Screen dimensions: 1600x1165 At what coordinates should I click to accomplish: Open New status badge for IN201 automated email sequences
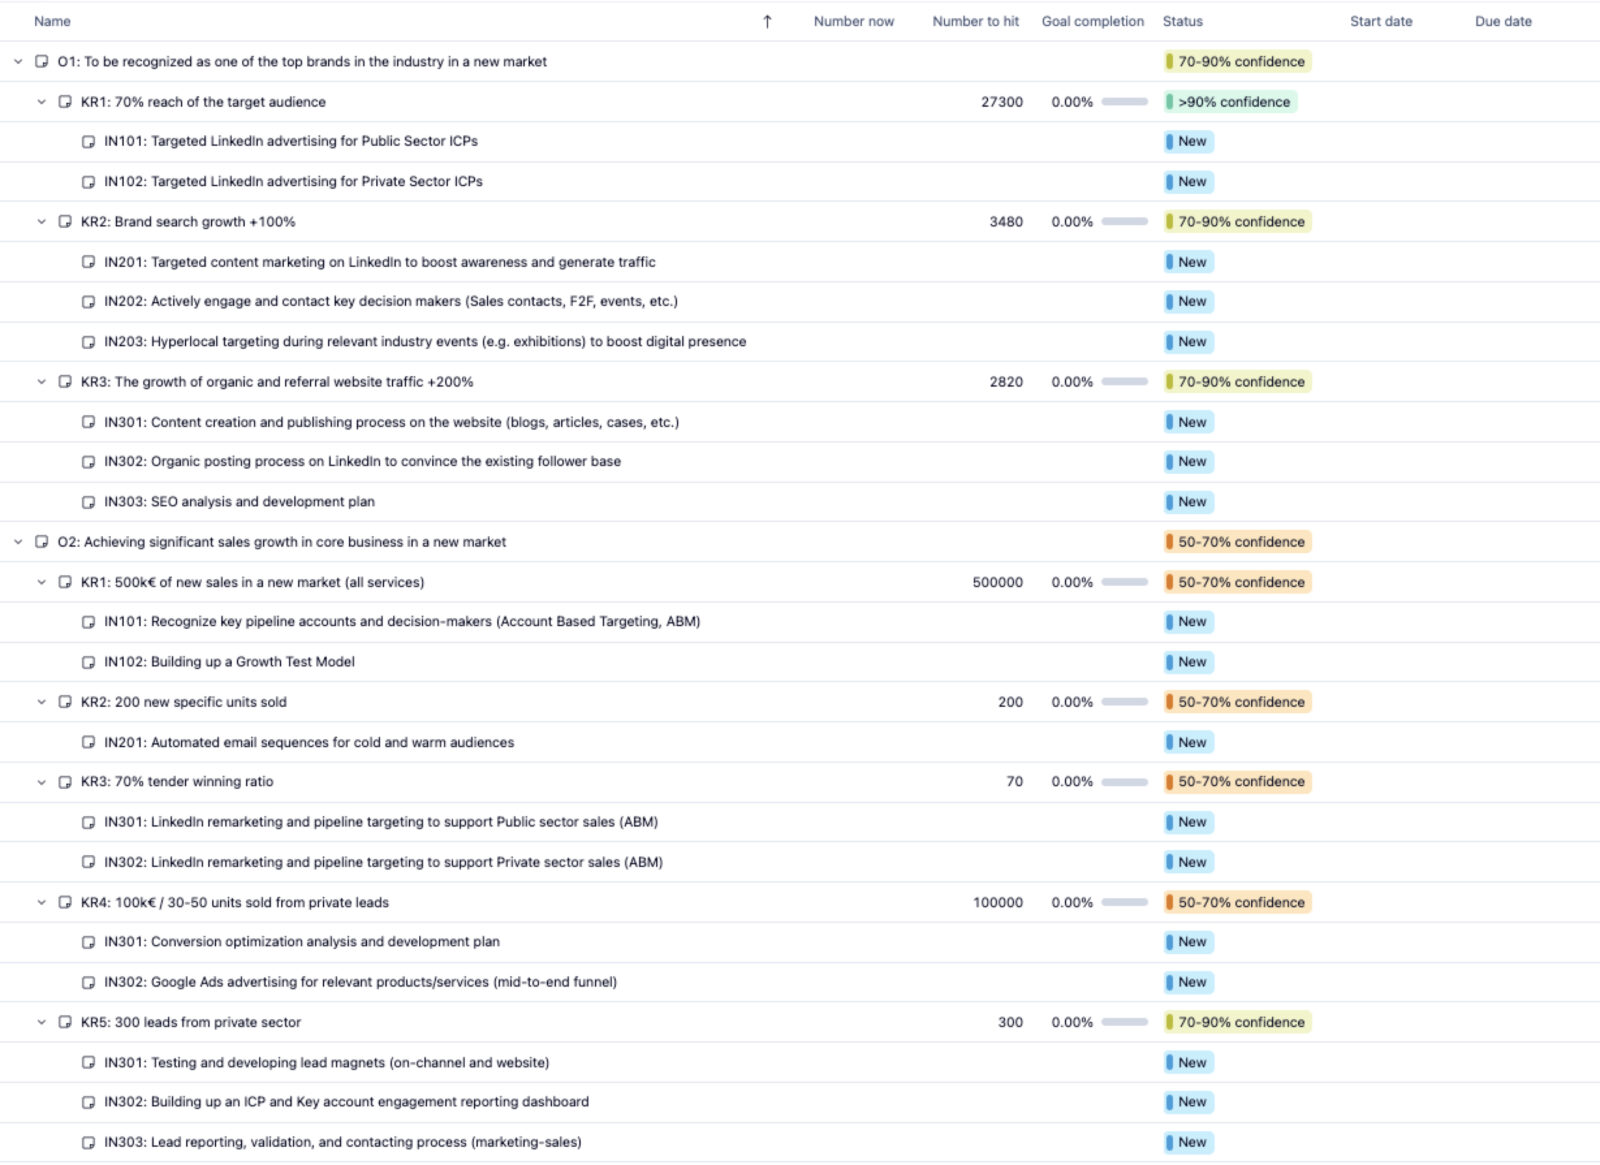(x=1189, y=742)
